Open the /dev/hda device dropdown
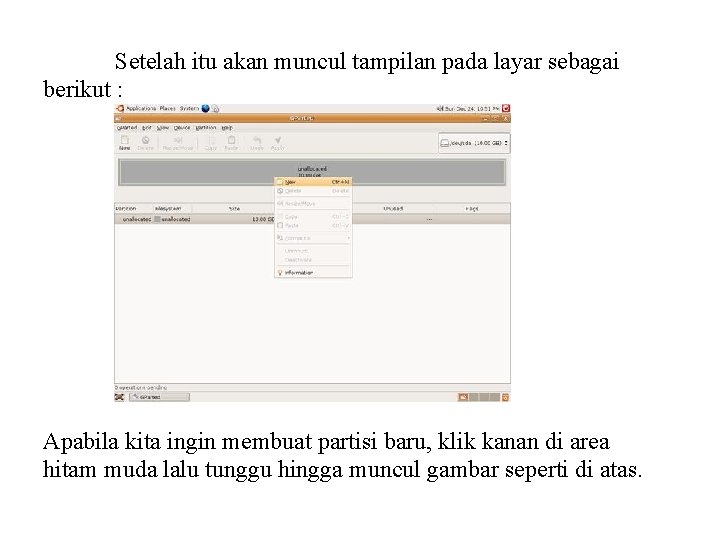The height and width of the screenshot is (540, 720). (x=474, y=143)
